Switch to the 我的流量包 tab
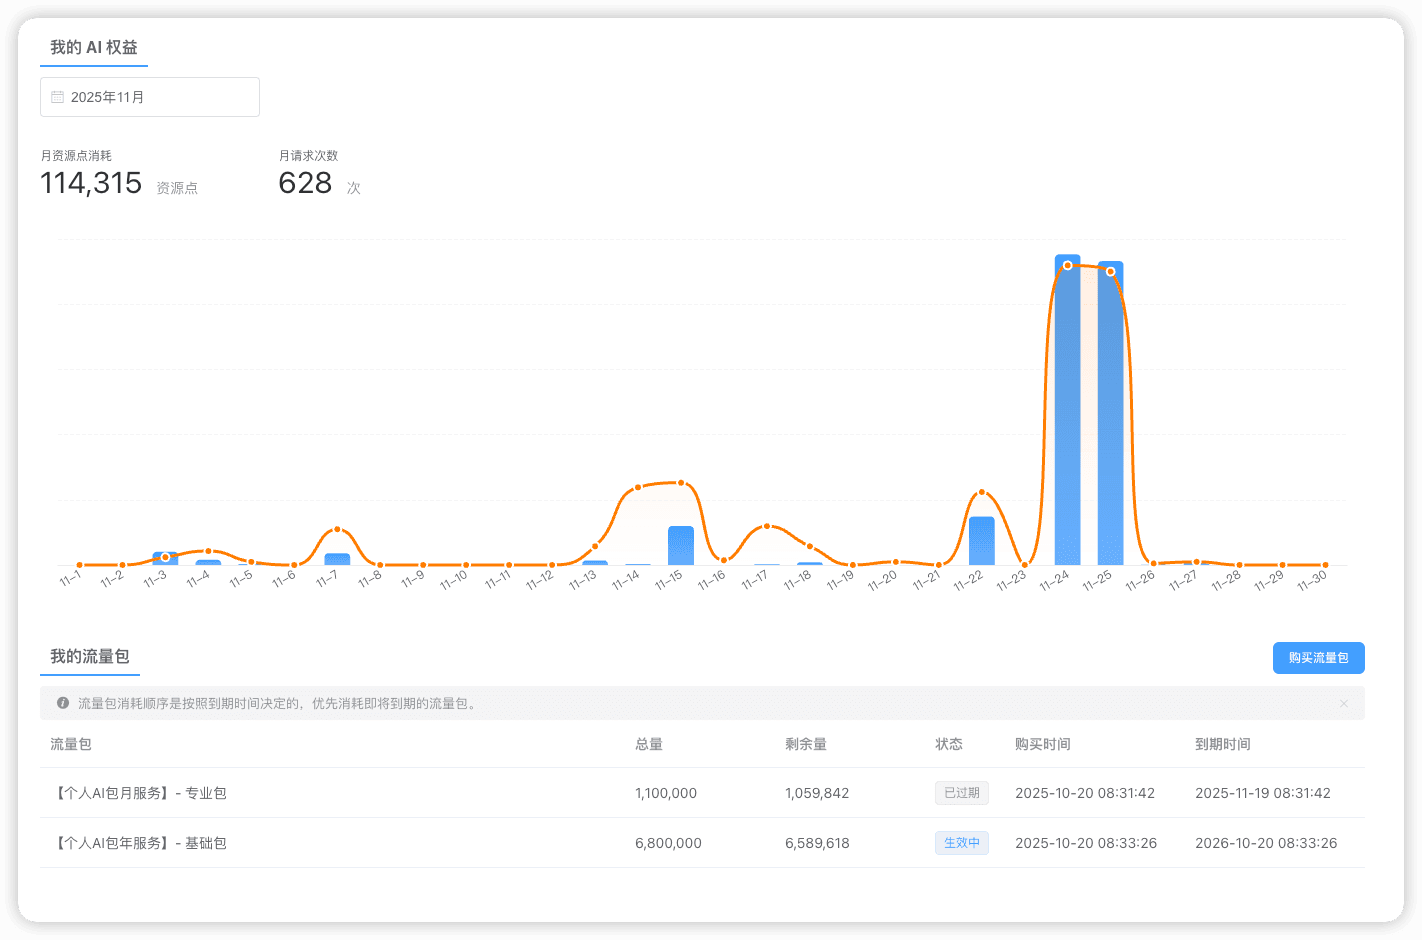The image size is (1422, 940). pos(90,657)
